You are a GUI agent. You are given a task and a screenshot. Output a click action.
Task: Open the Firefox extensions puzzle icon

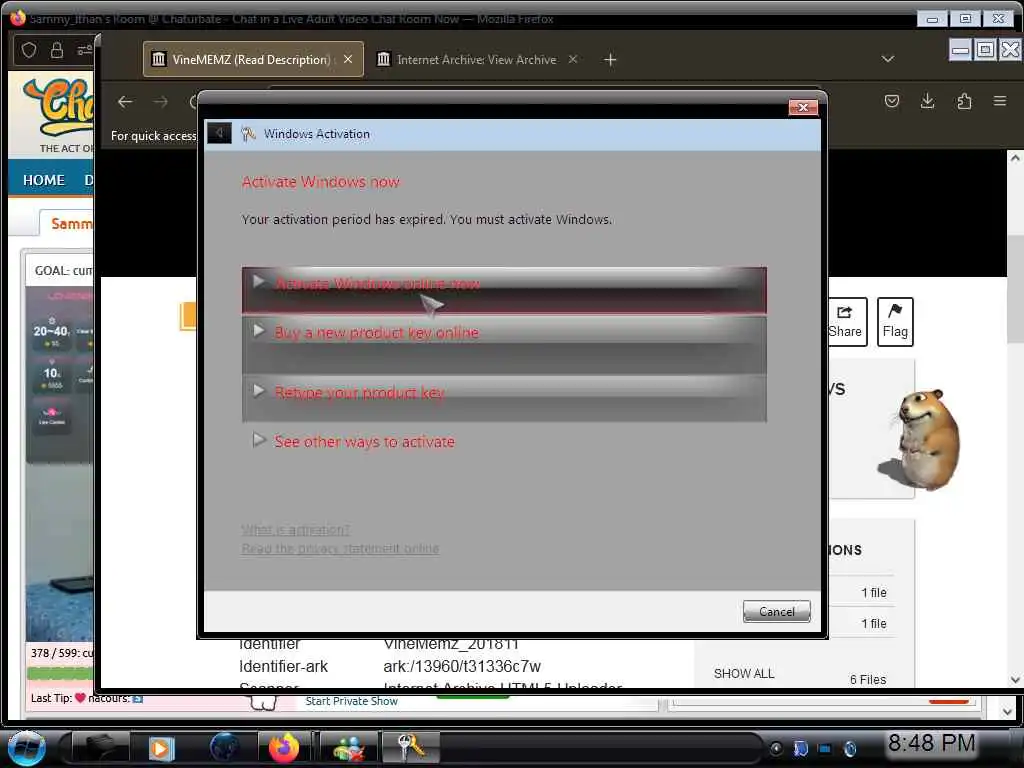(964, 101)
